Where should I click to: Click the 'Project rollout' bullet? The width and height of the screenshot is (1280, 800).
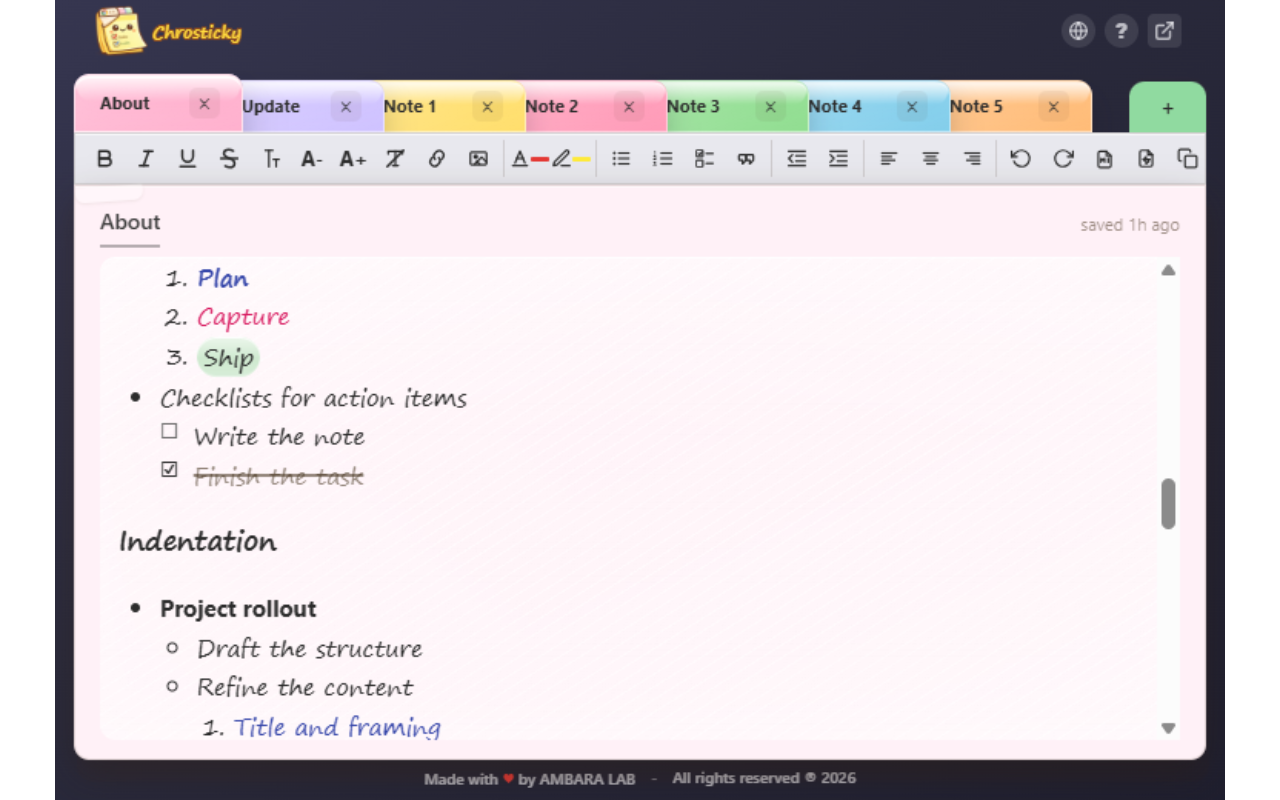238,609
